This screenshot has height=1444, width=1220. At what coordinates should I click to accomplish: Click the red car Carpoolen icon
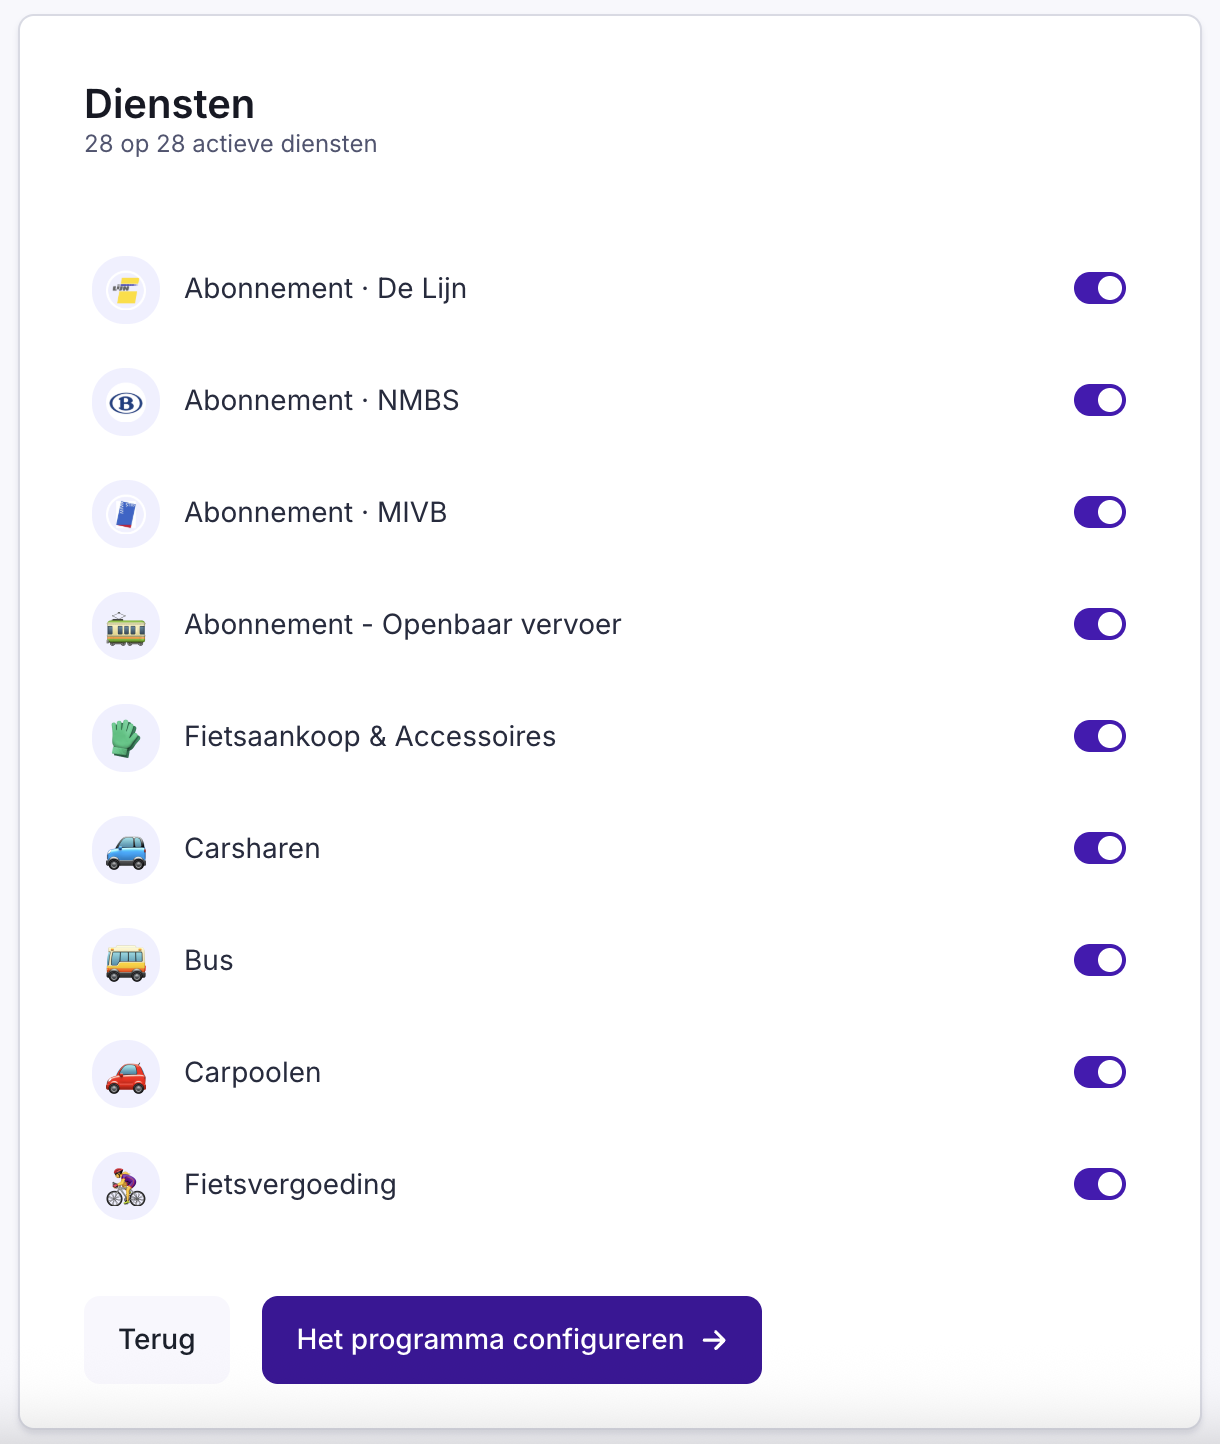click(126, 1074)
